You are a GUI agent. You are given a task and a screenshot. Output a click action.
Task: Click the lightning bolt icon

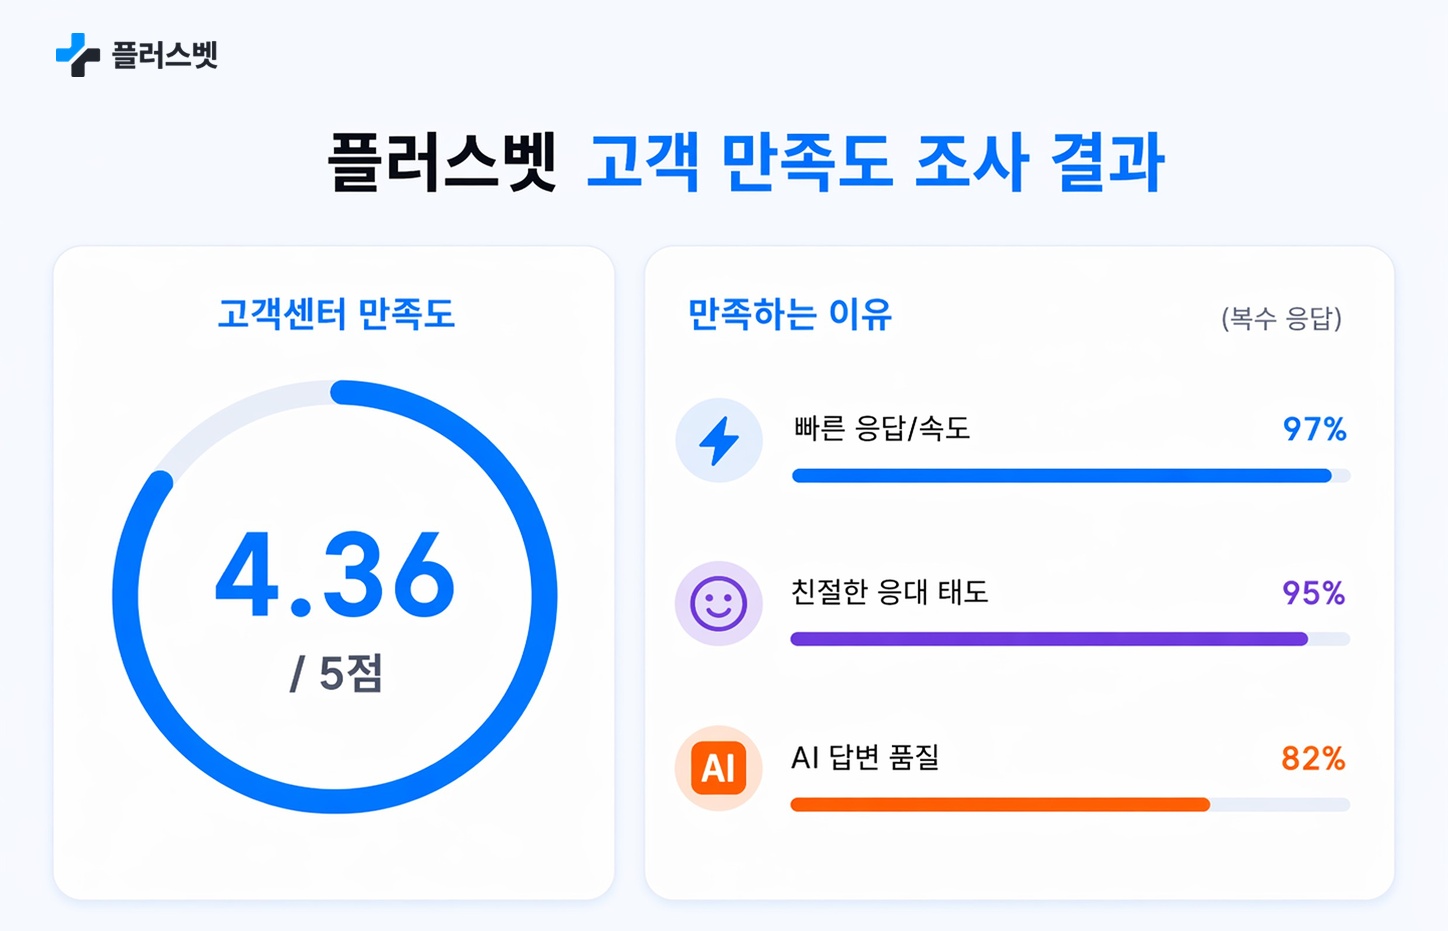719,441
